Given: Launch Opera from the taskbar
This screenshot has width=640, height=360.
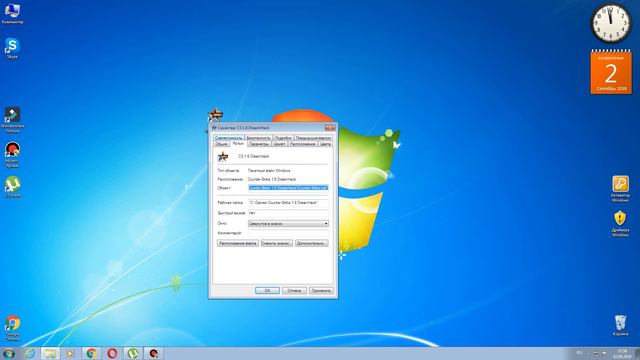Looking at the screenshot, I should point(112,353).
